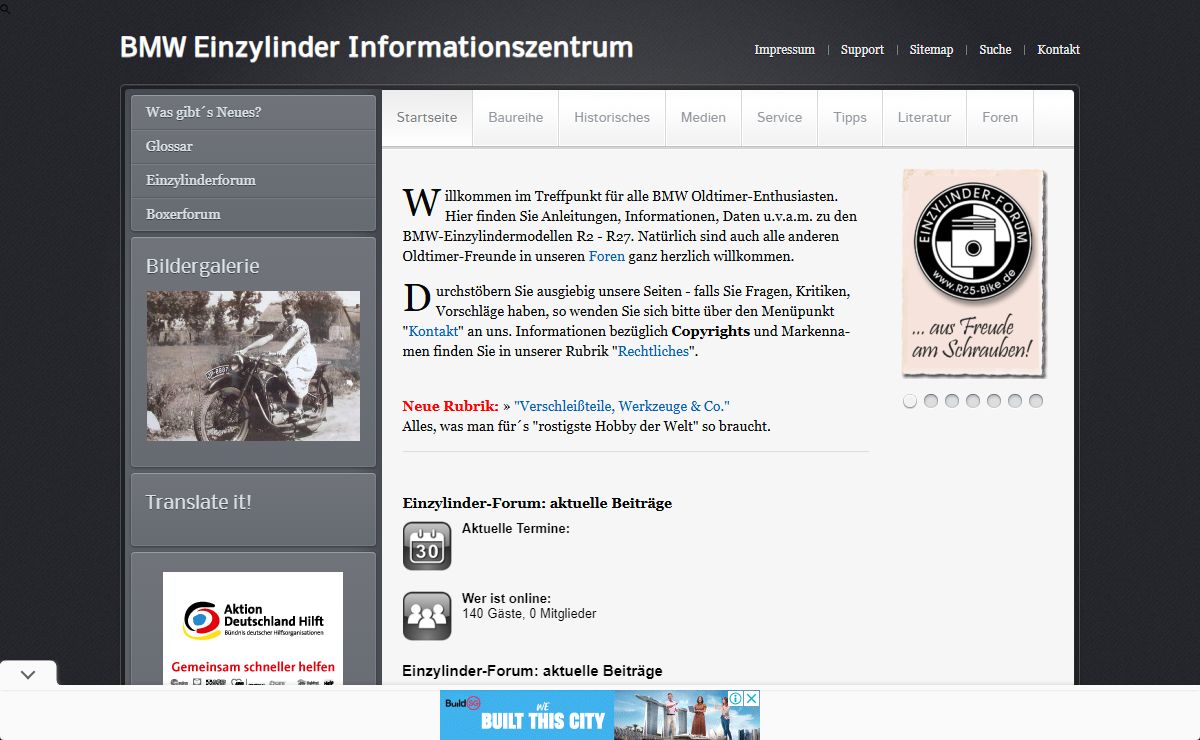Click the Support header link

tap(862, 50)
